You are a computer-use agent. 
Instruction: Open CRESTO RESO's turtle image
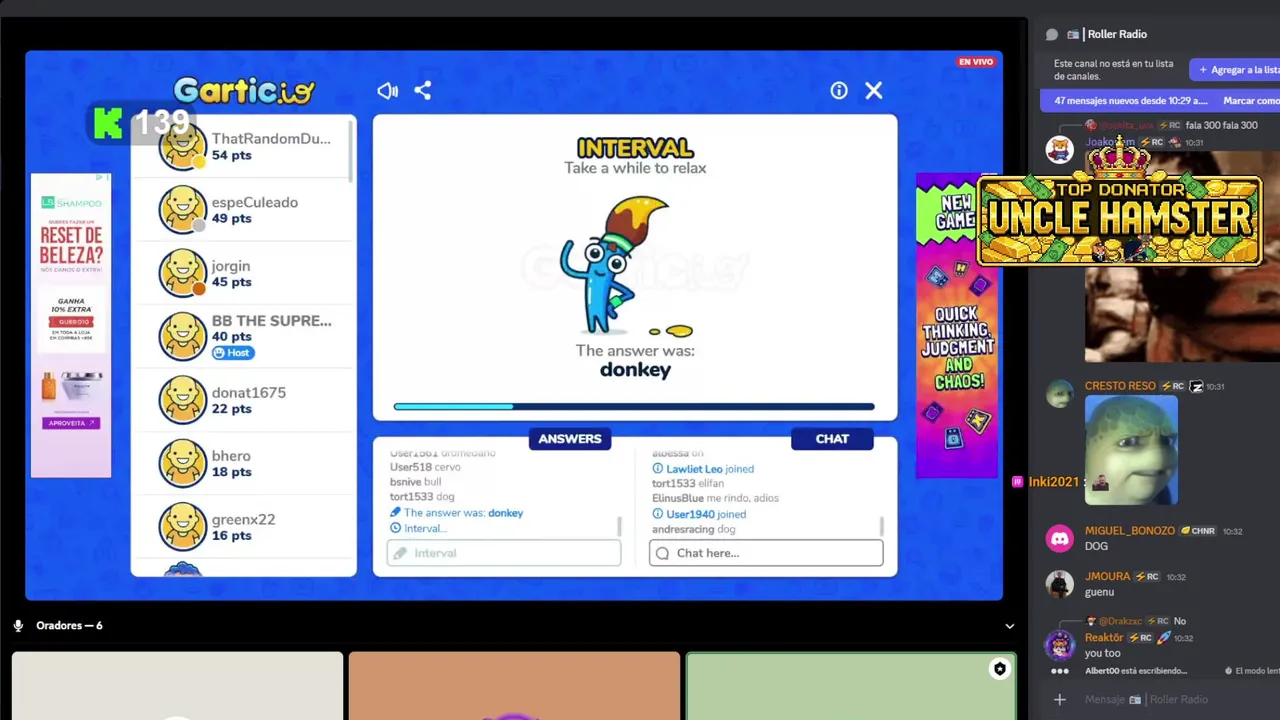point(1131,449)
